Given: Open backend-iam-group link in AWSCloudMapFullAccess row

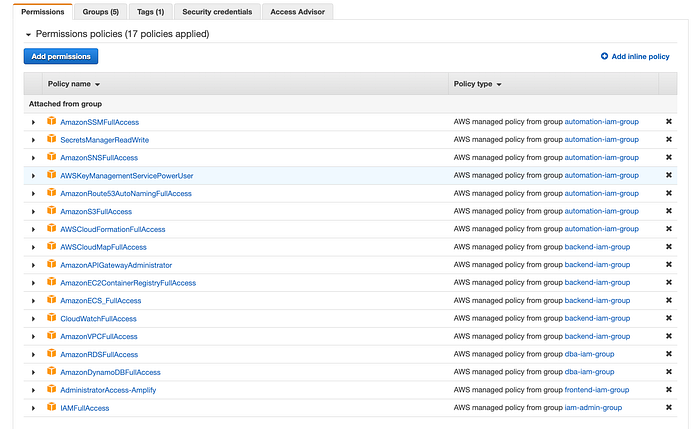Looking at the screenshot, I should point(597,246).
